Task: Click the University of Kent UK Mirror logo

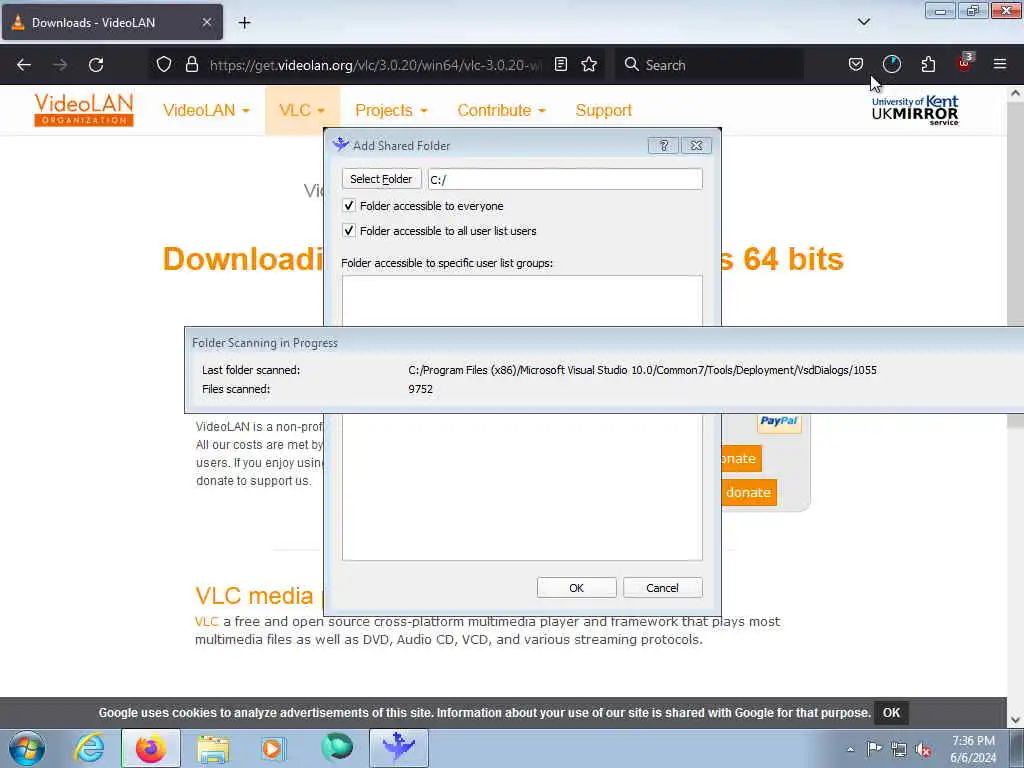Action: point(915,110)
